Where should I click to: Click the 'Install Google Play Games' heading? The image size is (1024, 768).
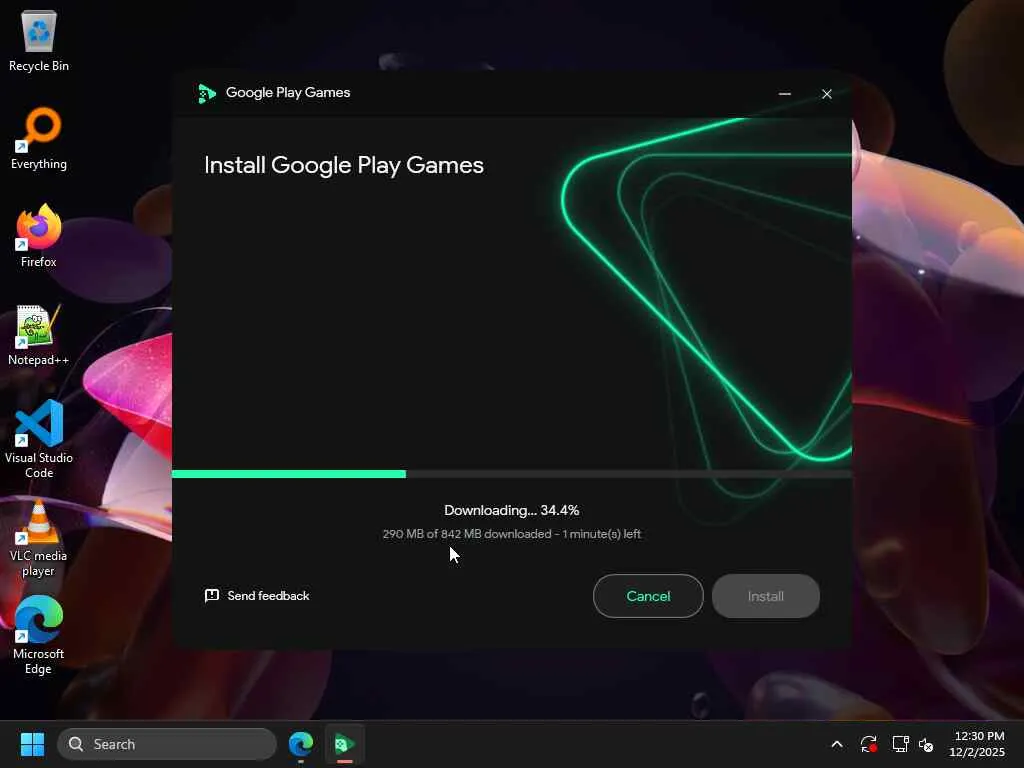pos(344,165)
